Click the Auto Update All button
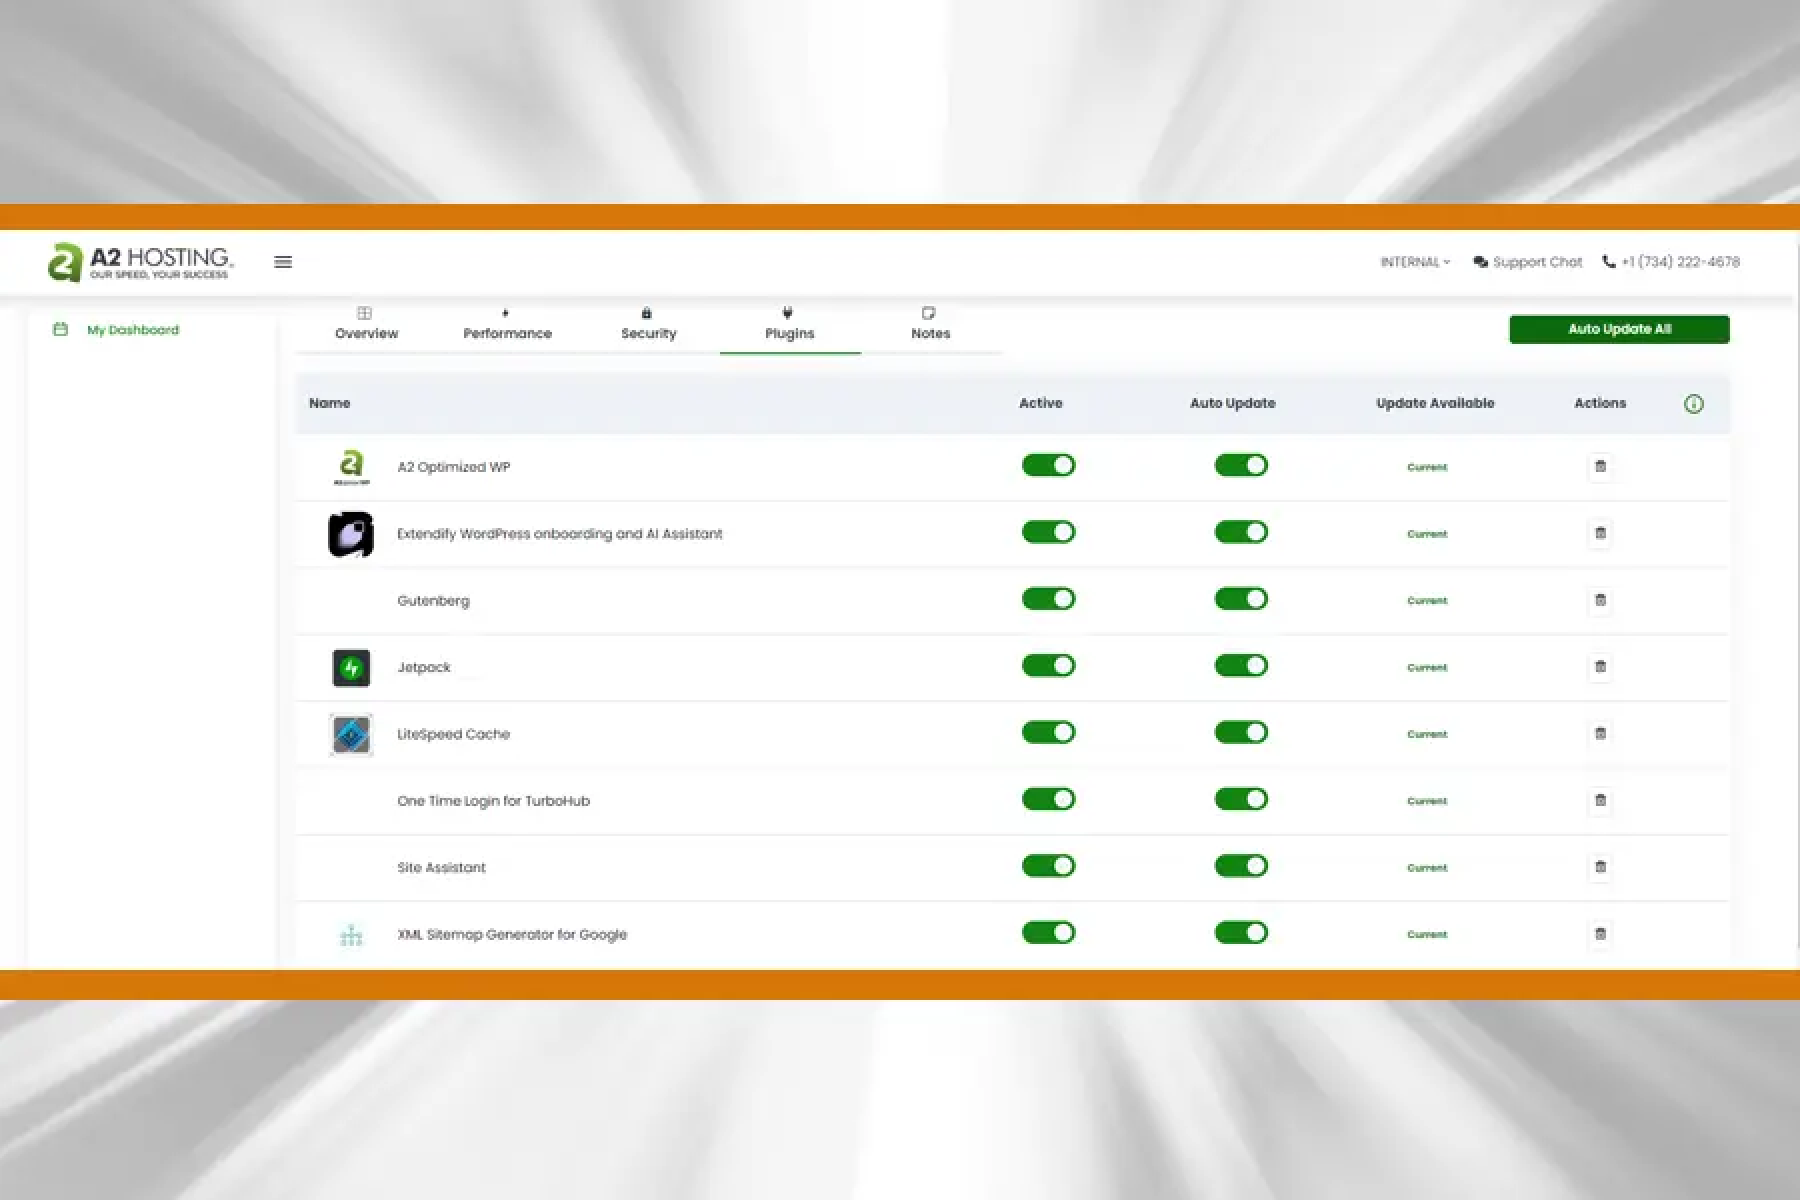 (x=1619, y=329)
